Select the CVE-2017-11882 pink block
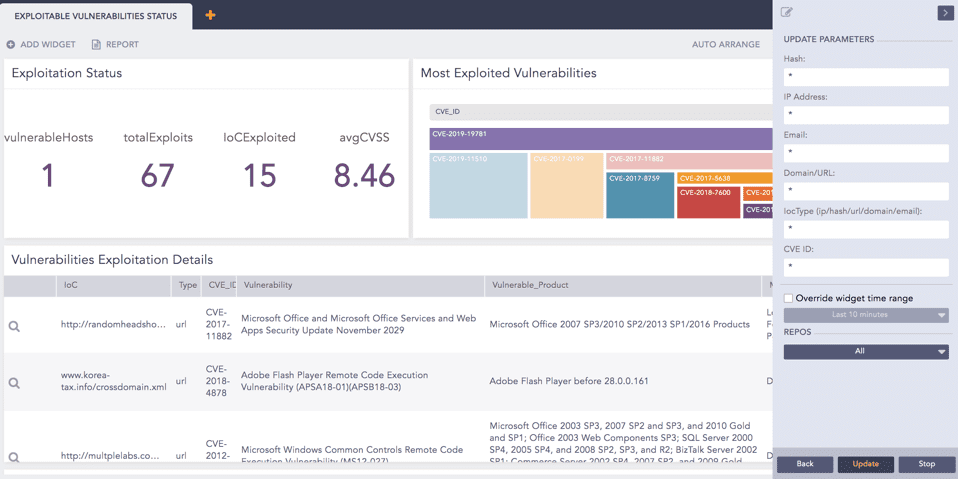 (x=690, y=161)
